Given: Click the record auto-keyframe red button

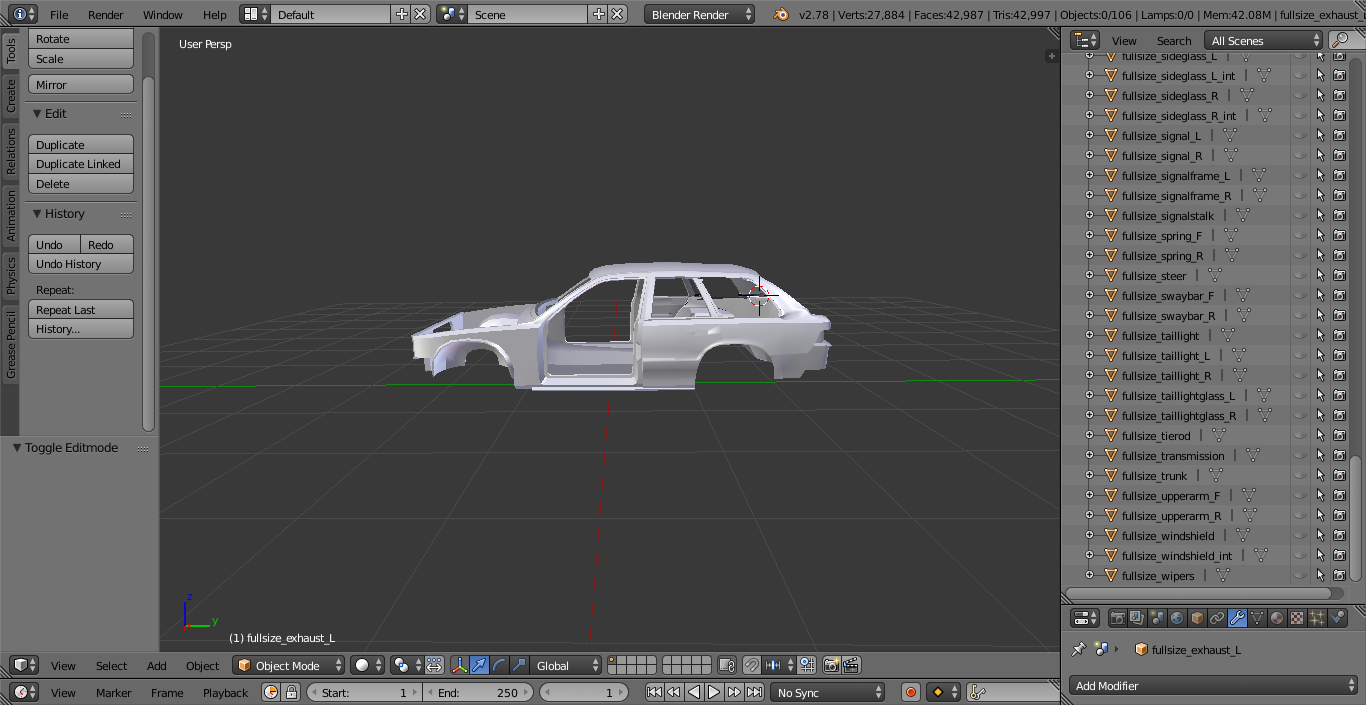Looking at the screenshot, I should tap(911, 692).
